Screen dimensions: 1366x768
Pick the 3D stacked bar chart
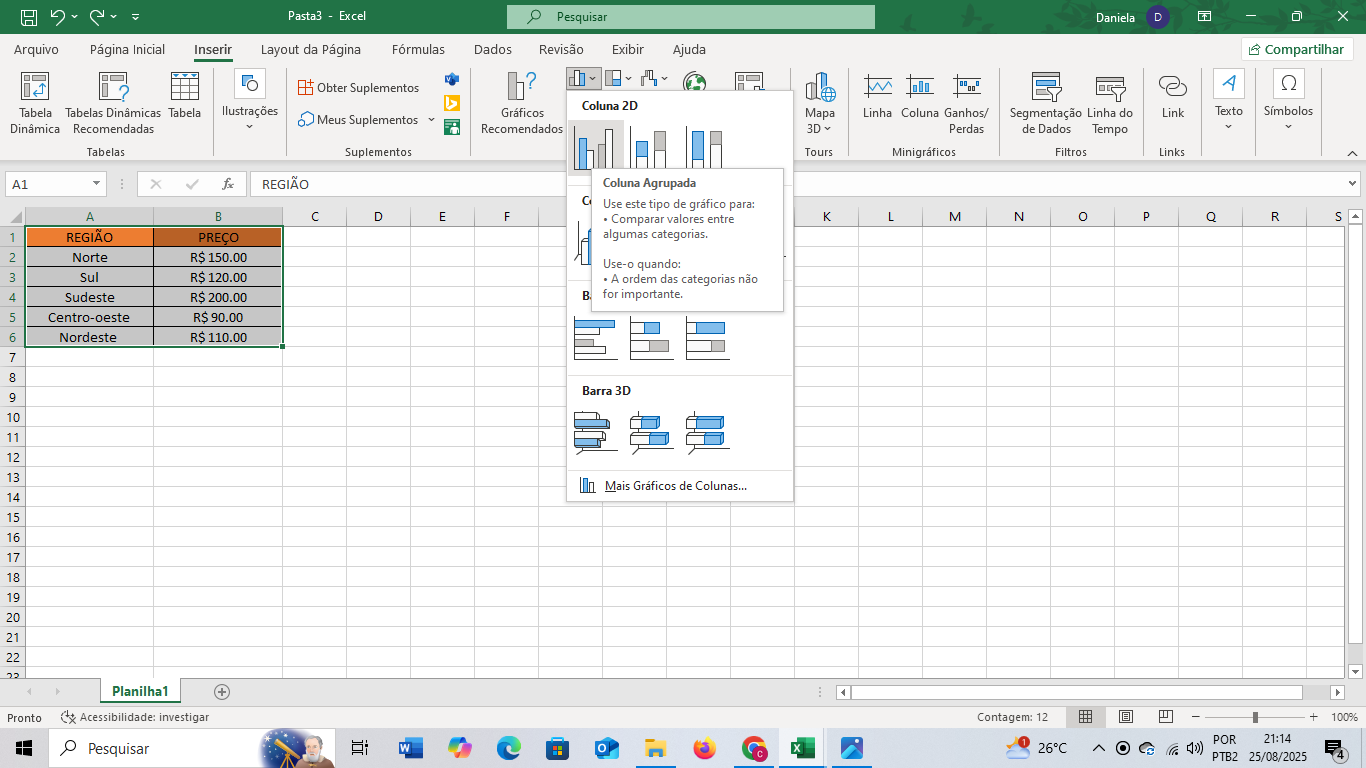[x=651, y=432]
